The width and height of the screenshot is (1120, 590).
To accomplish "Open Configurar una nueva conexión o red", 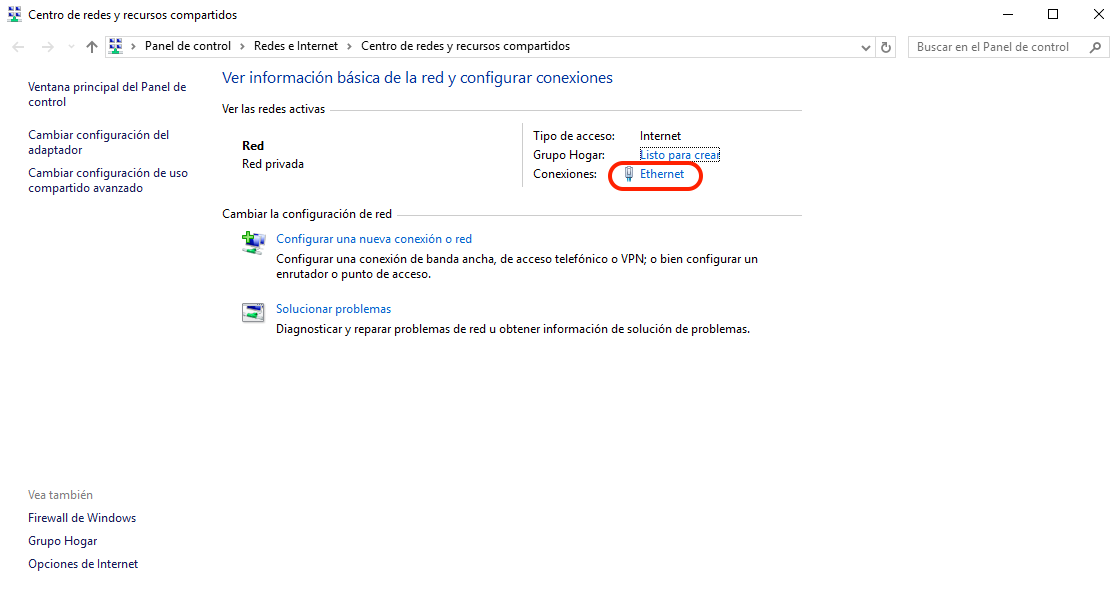I will [374, 239].
